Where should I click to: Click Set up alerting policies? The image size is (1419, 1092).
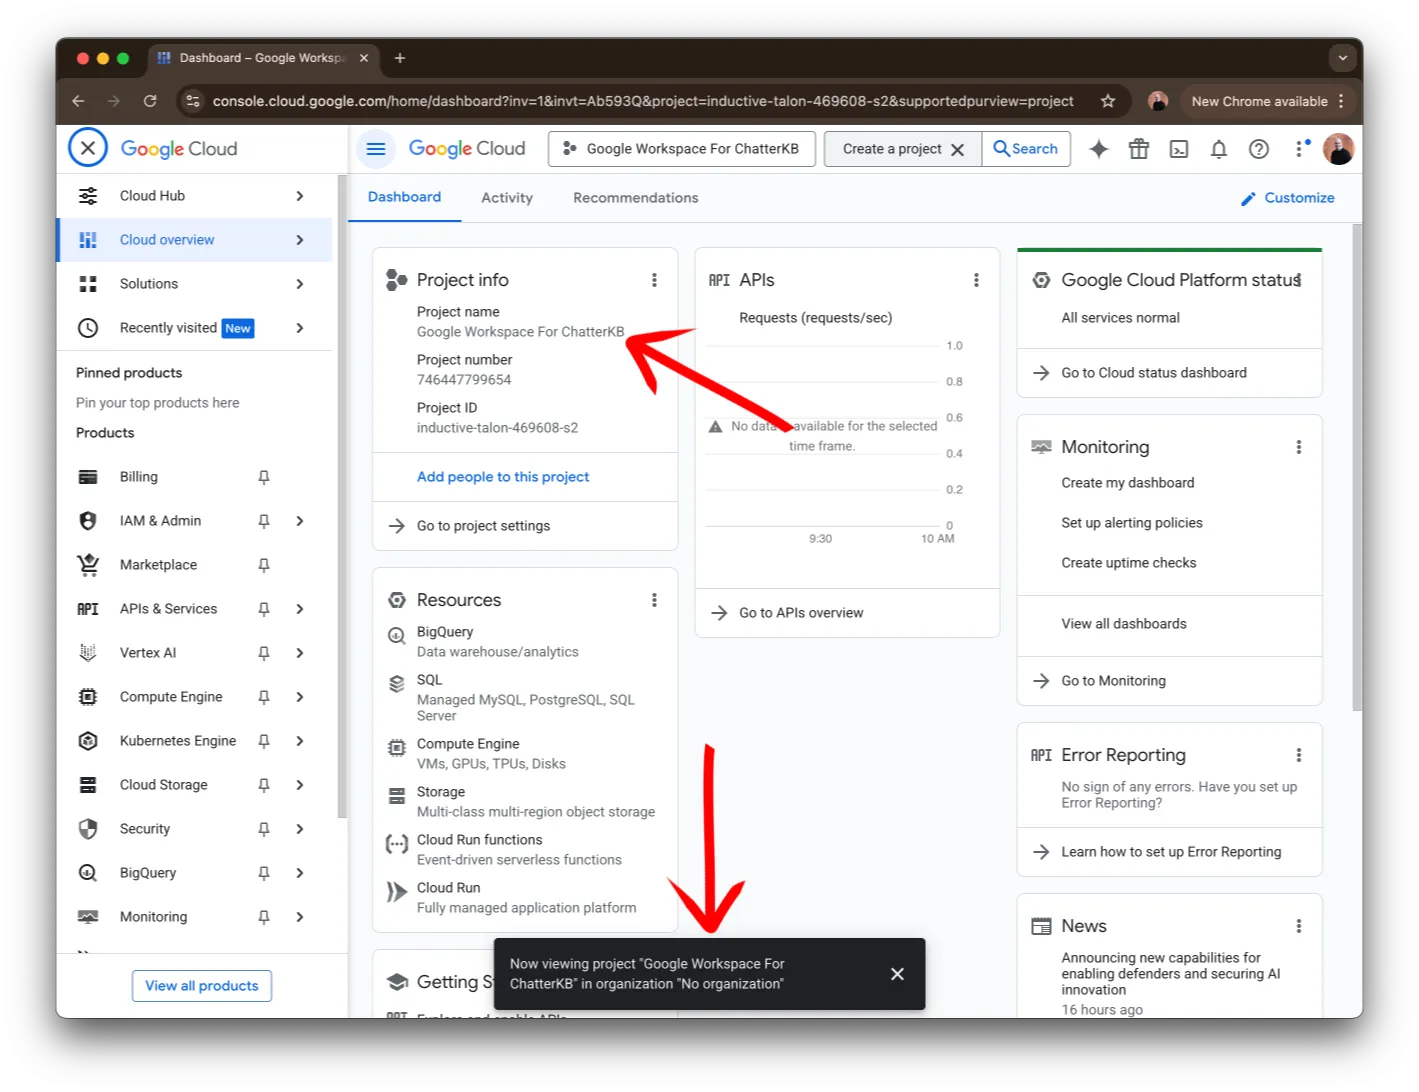click(x=1132, y=523)
